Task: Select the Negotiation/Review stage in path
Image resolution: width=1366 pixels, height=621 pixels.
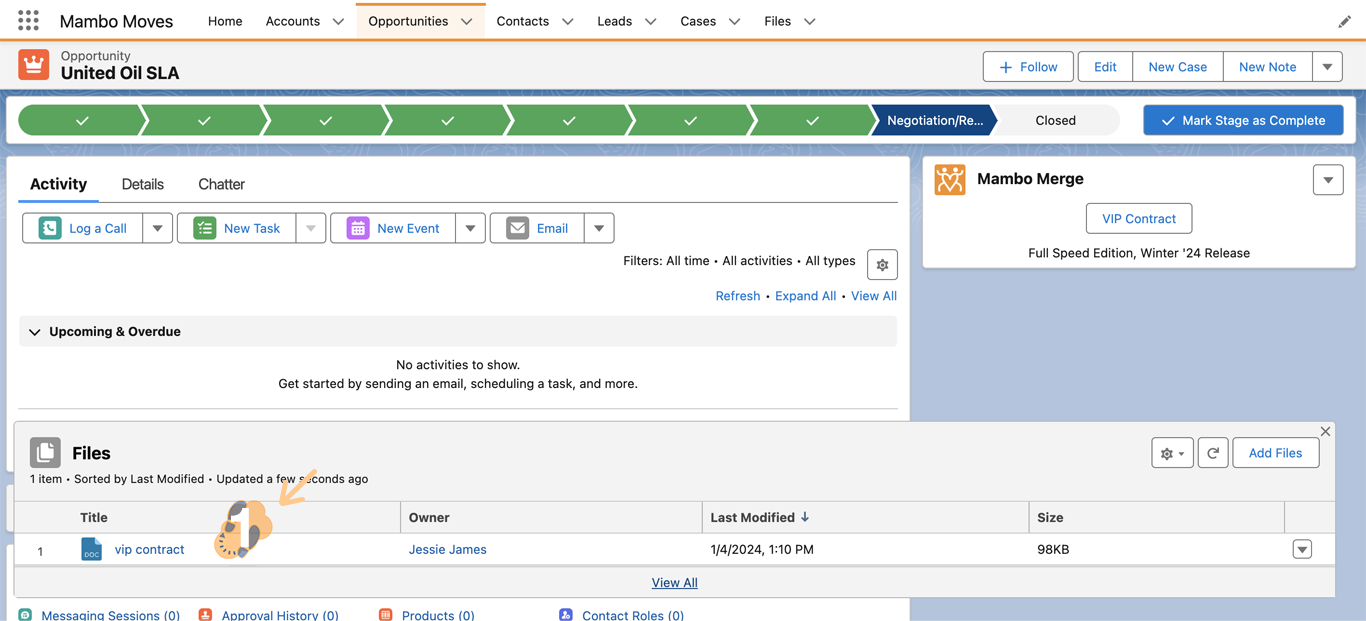Action: point(934,120)
